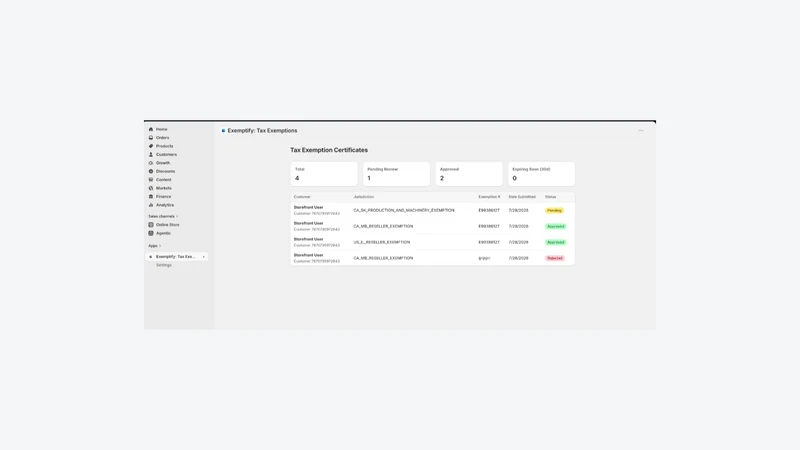Expand the Sales channels section chevron
Screen dimensions: 800x450
177,216
